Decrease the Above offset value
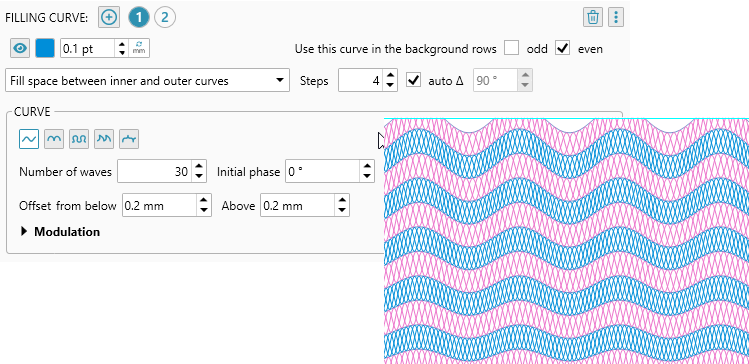The width and height of the screenshot is (749, 364). pos(342,210)
